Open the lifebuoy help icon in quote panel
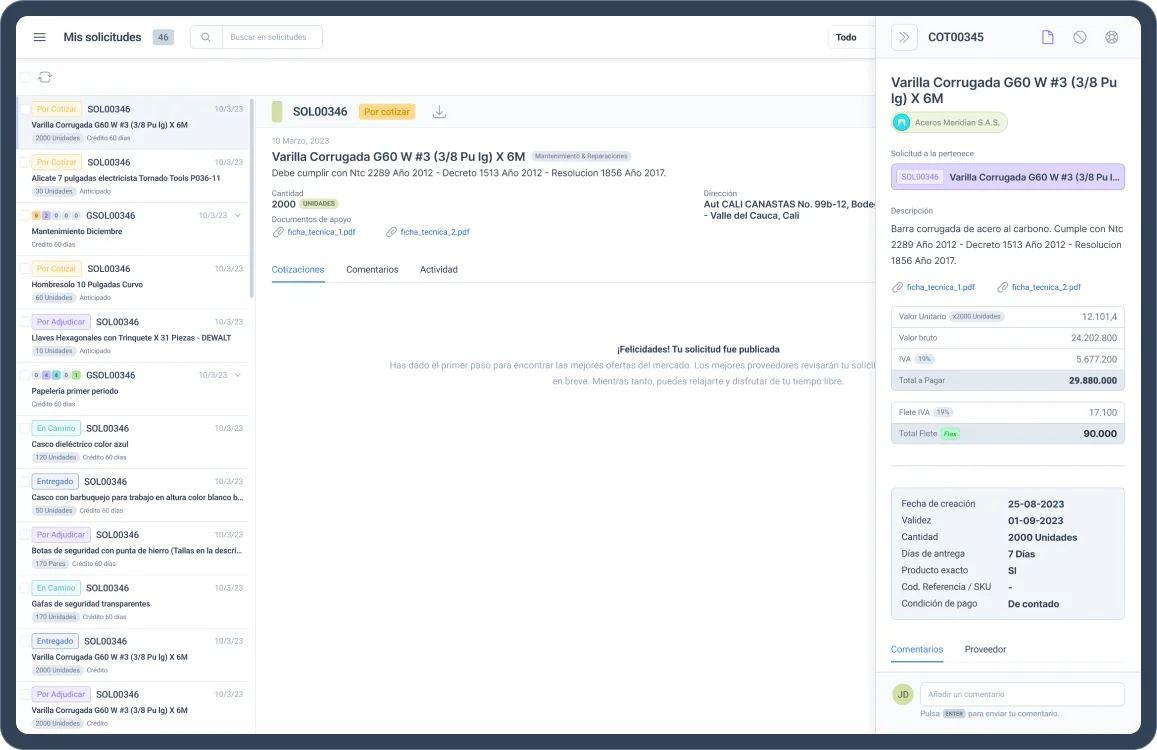This screenshot has height=750, width=1157. pyautogui.click(x=1111, y=37)
